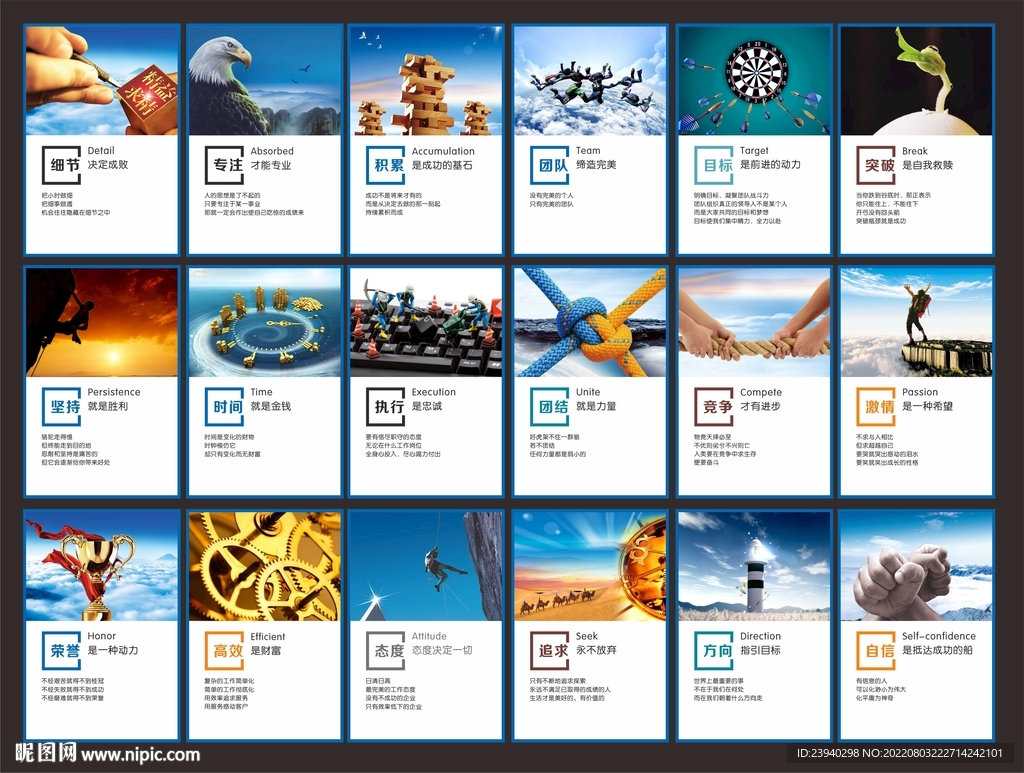
Task: Select the 是成功的基石 subtitle text
Action: 441,165
